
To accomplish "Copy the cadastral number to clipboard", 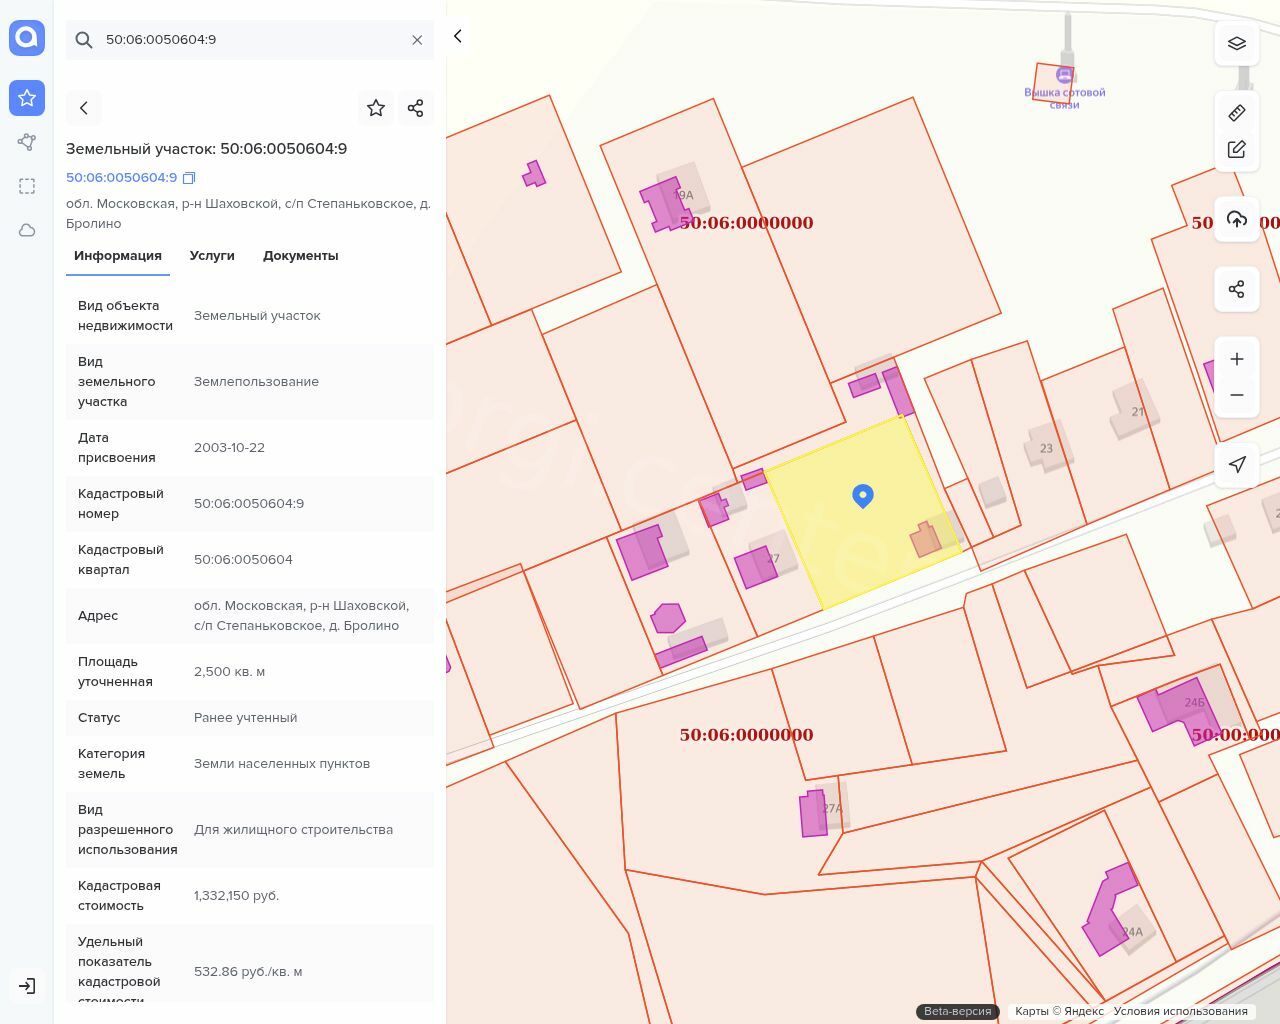I will pos(189,178).
